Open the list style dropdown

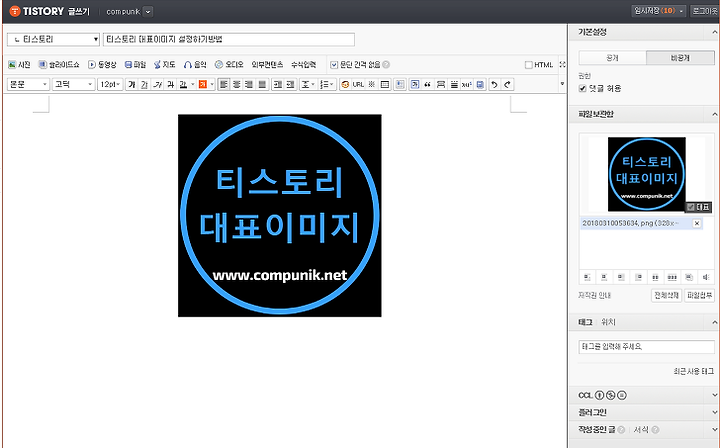pos(326,84)
